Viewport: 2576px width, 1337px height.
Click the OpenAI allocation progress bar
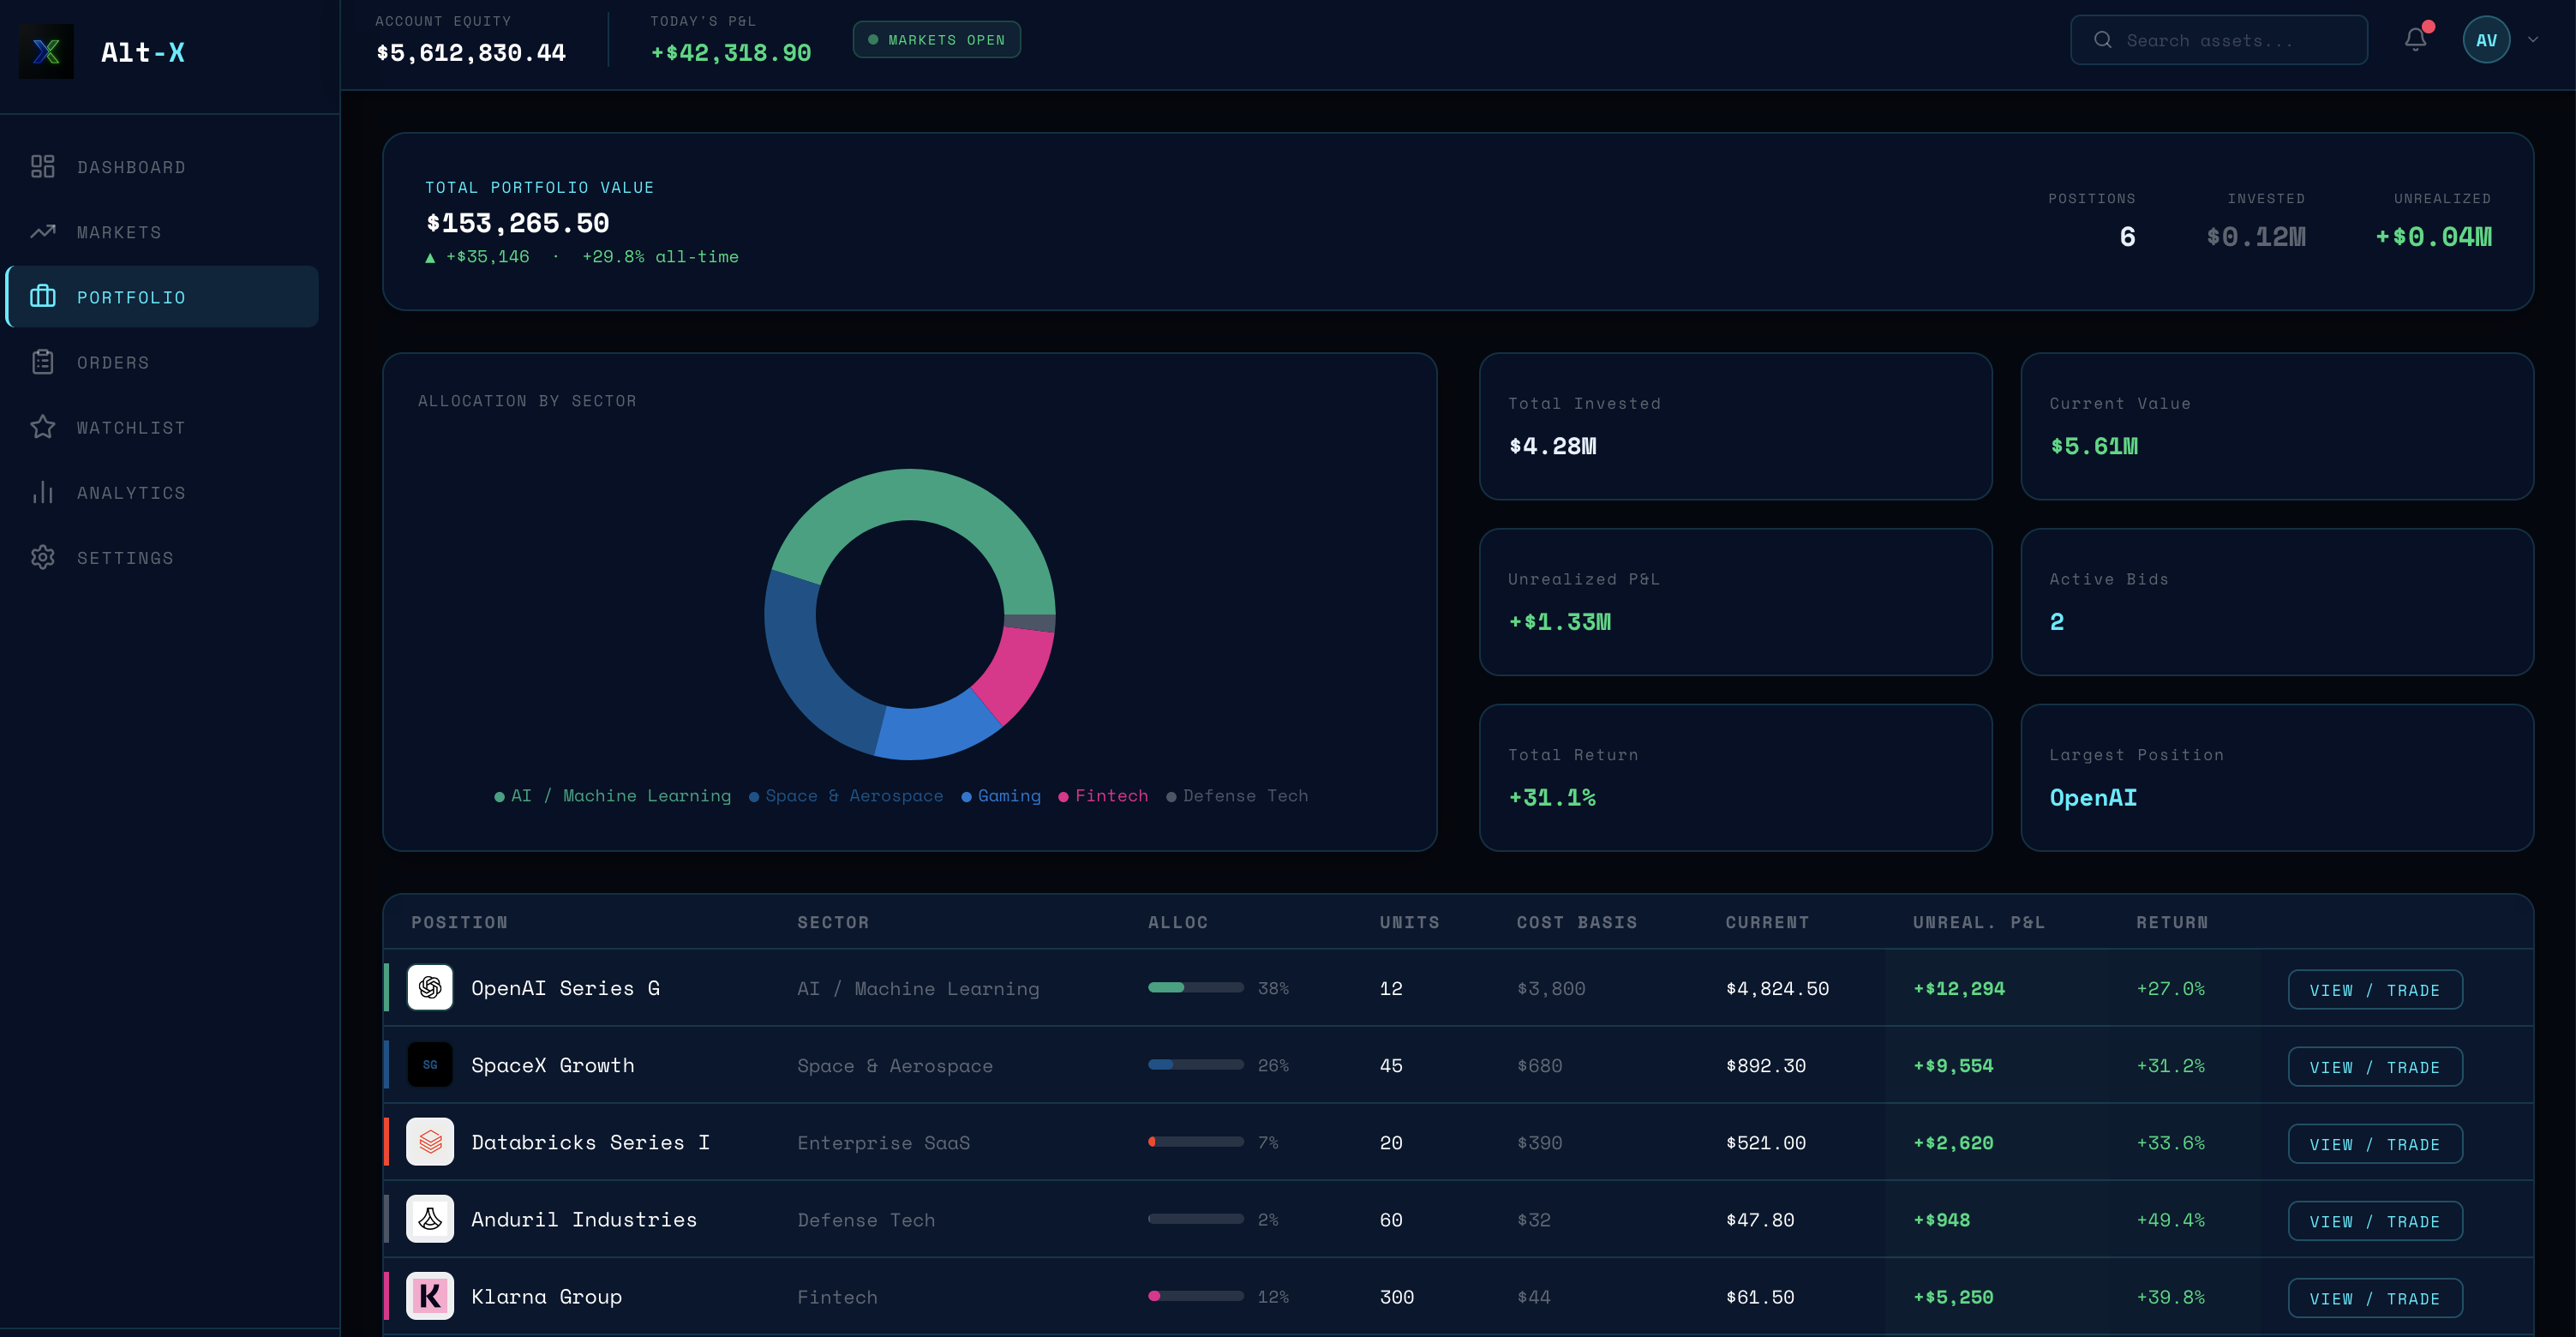pyautogui.click(x=1196, y=988)
